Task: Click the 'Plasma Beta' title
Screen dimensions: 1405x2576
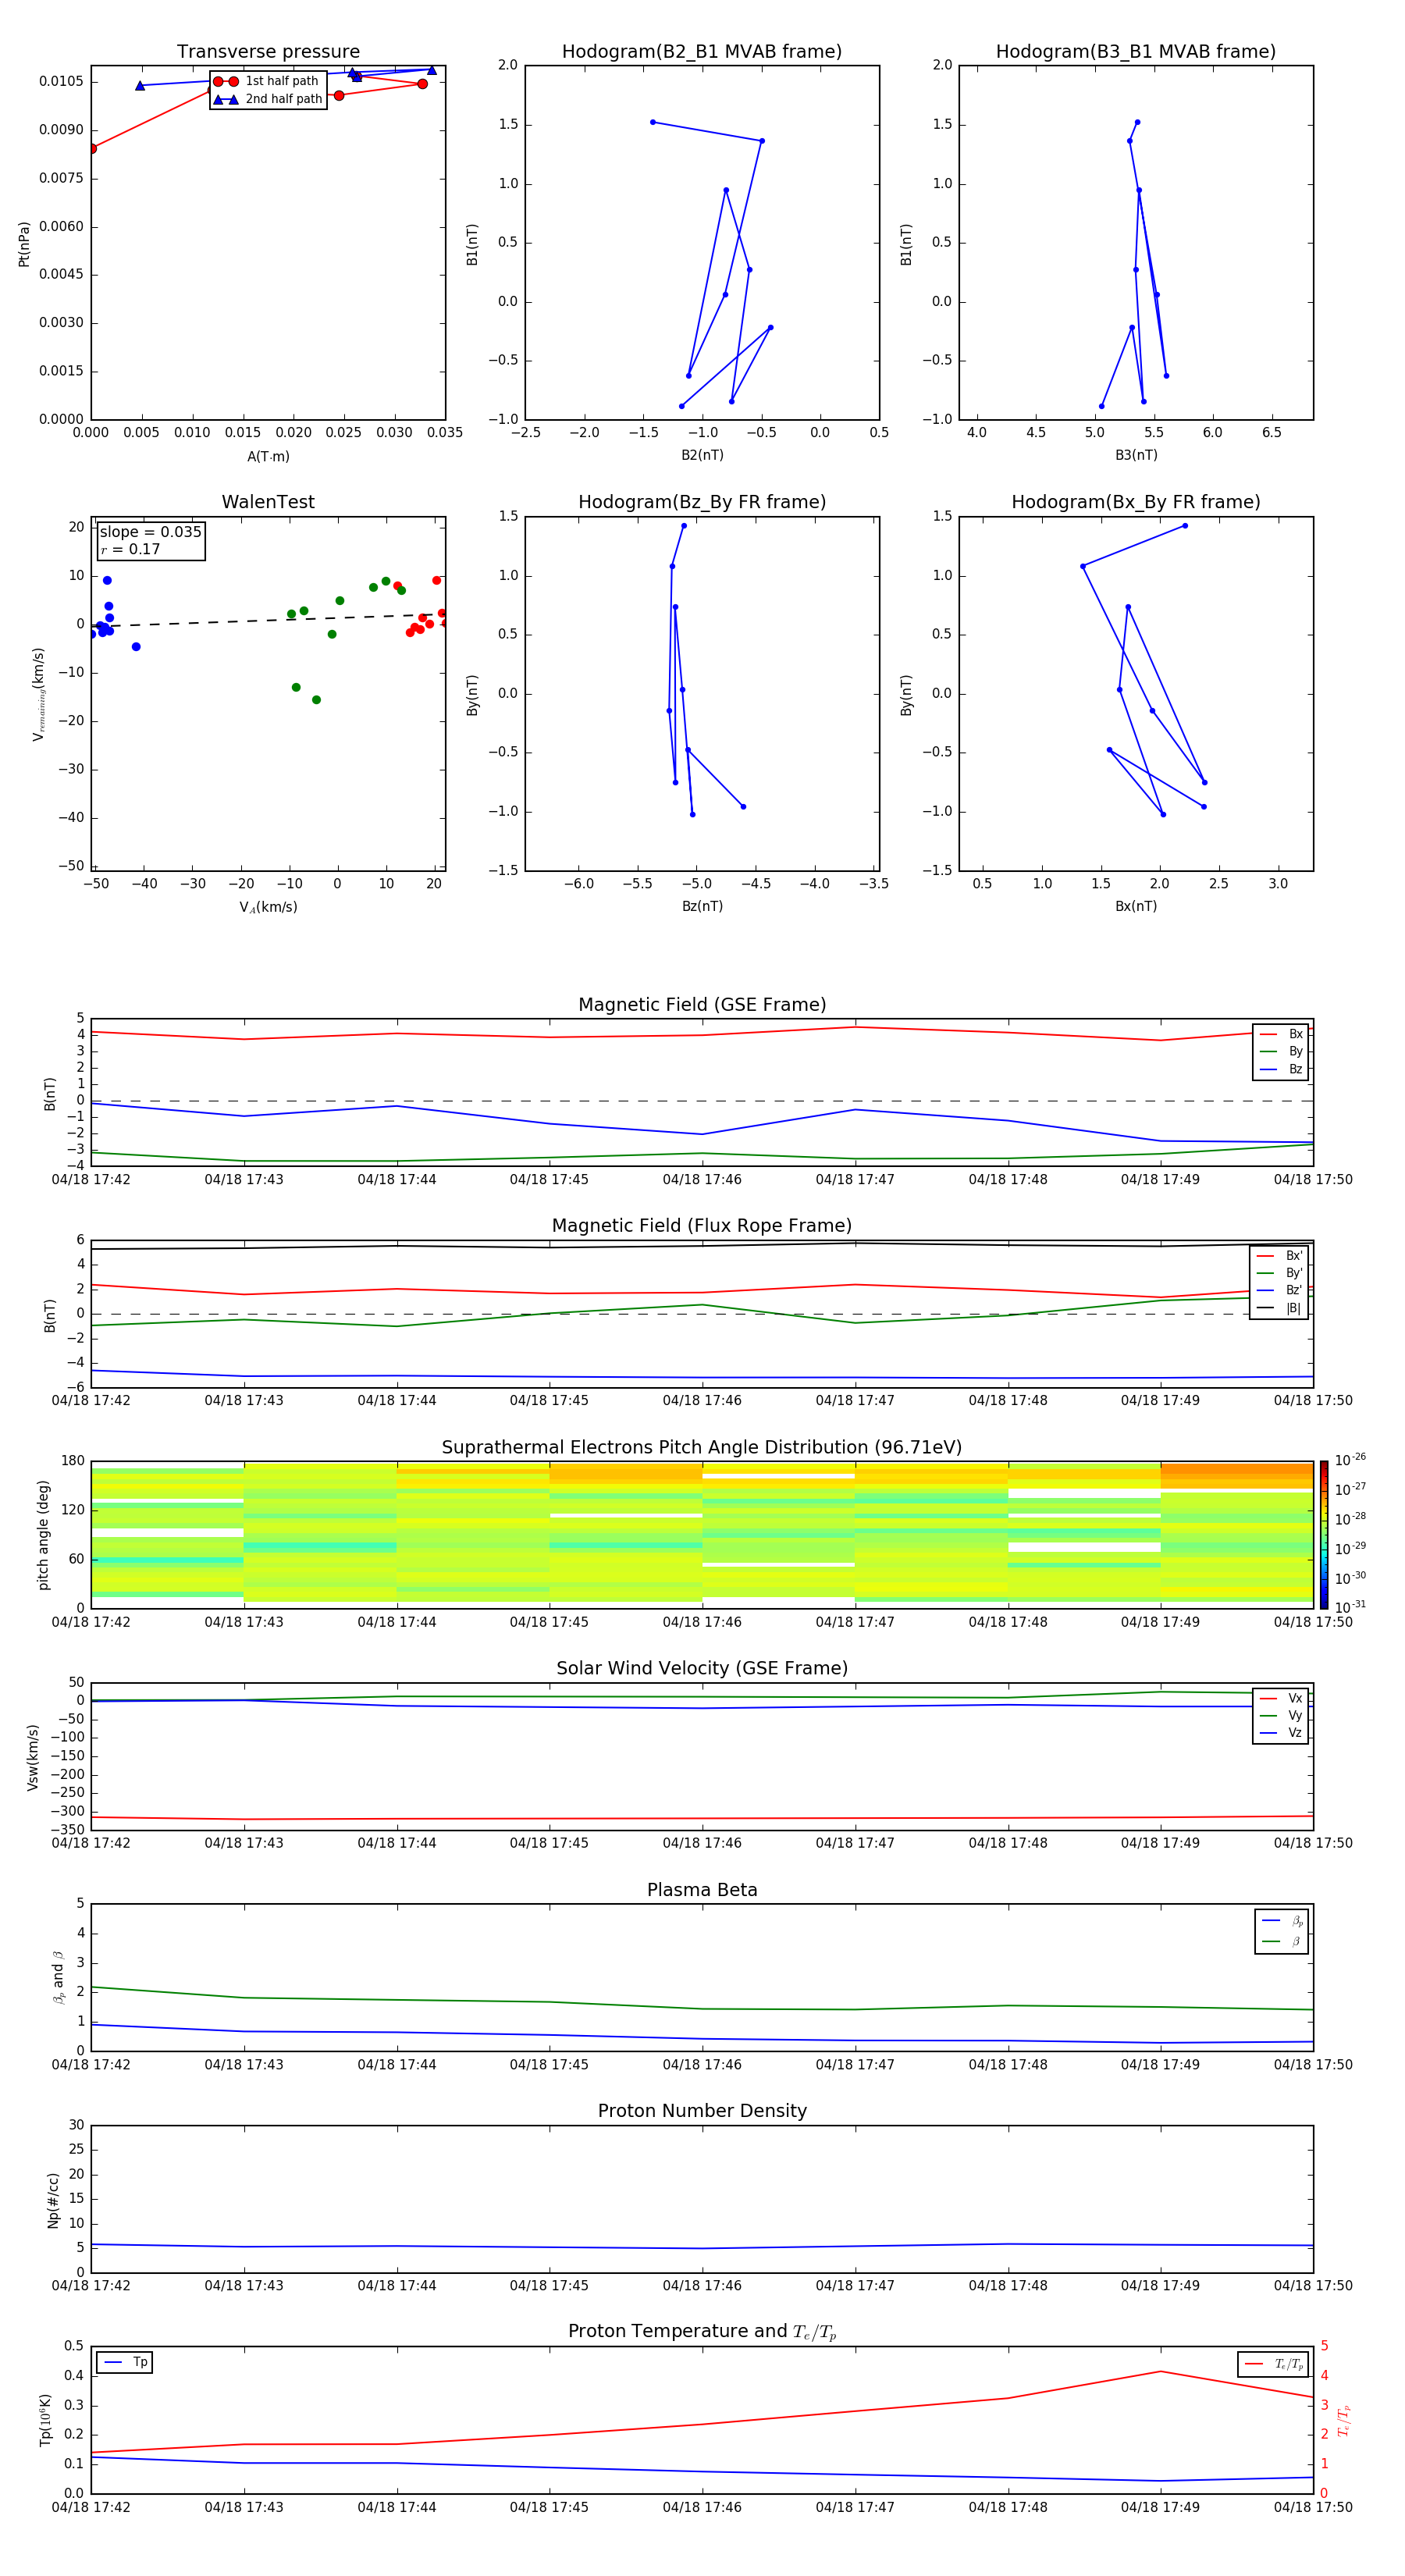Action: coord(702,1890)
